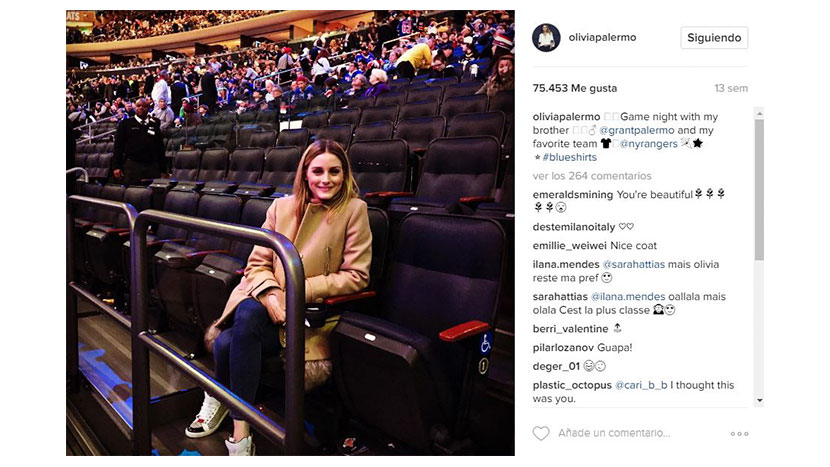830x467 pixels.
Task: Open the #blueshirts hashtag
Action: (x=570, y=157)
